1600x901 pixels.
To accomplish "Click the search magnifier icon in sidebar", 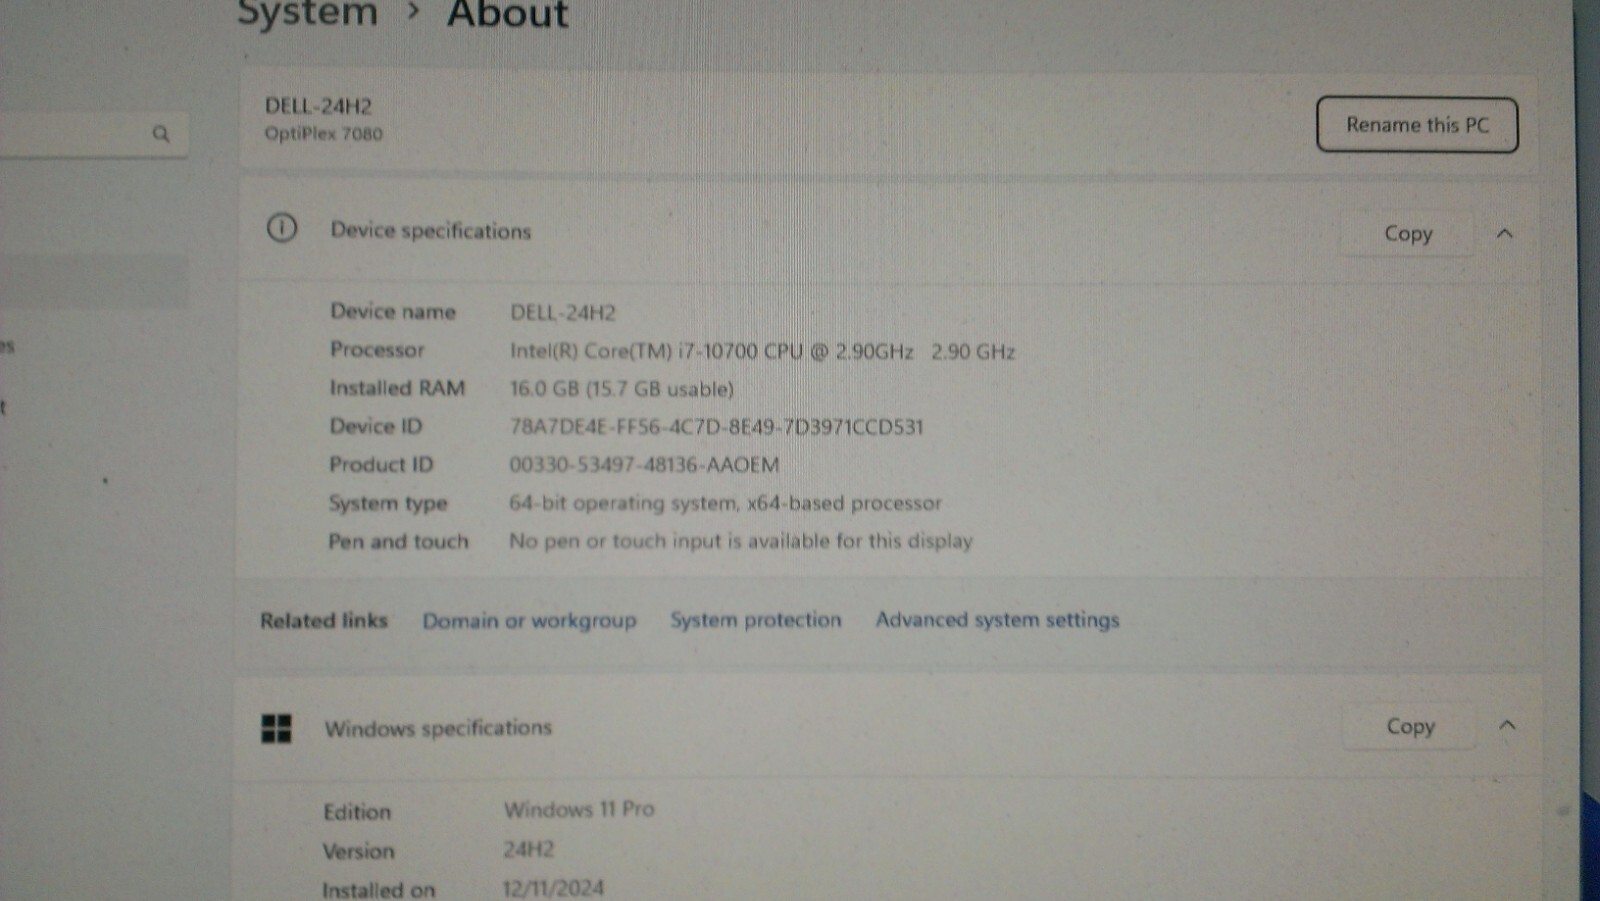I will [x=161, y=133].
